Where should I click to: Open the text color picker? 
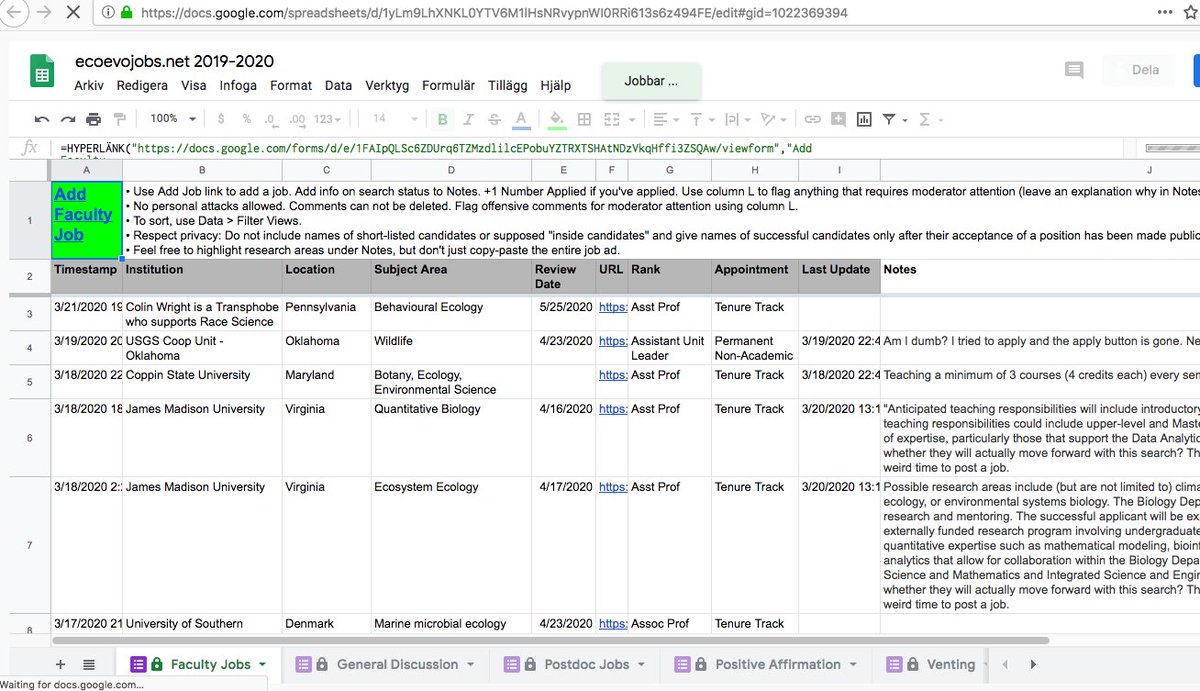pyautogui.click(x=520, y=120)
